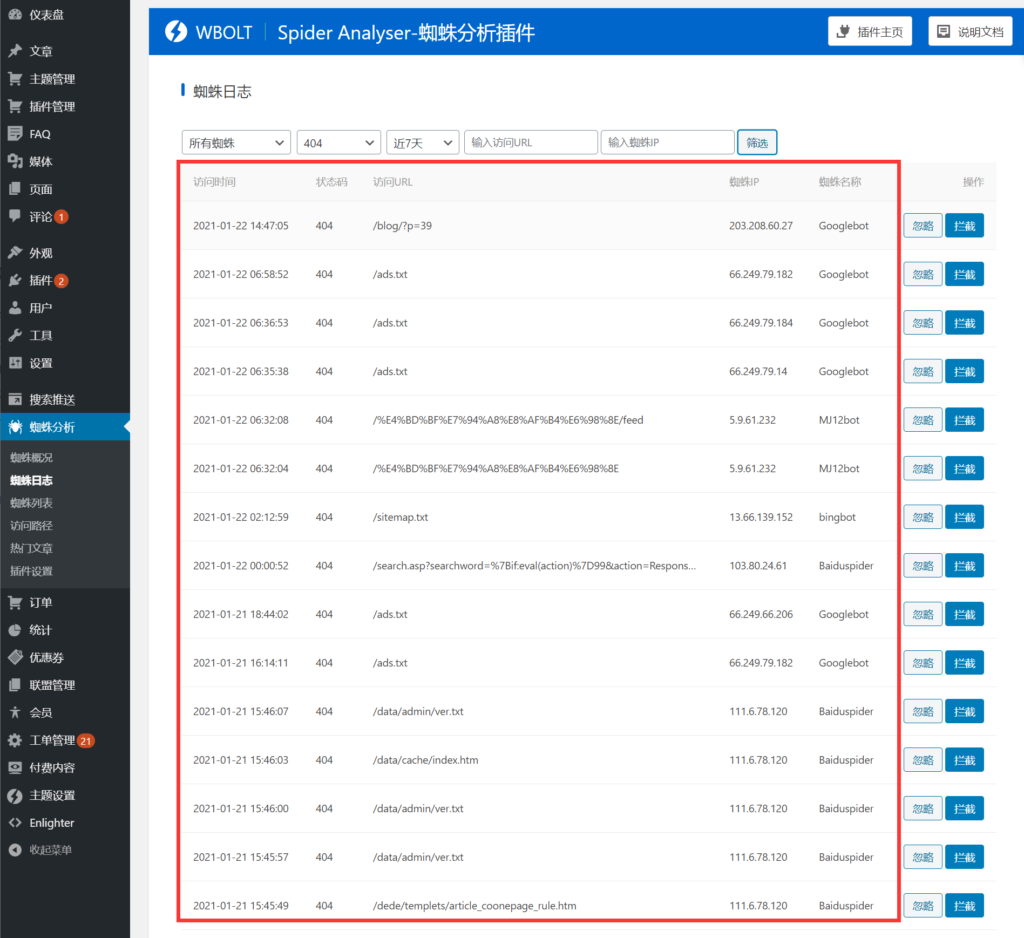
Task: Expand the 近7天 date range dropdown
Action: click(422, 143)
